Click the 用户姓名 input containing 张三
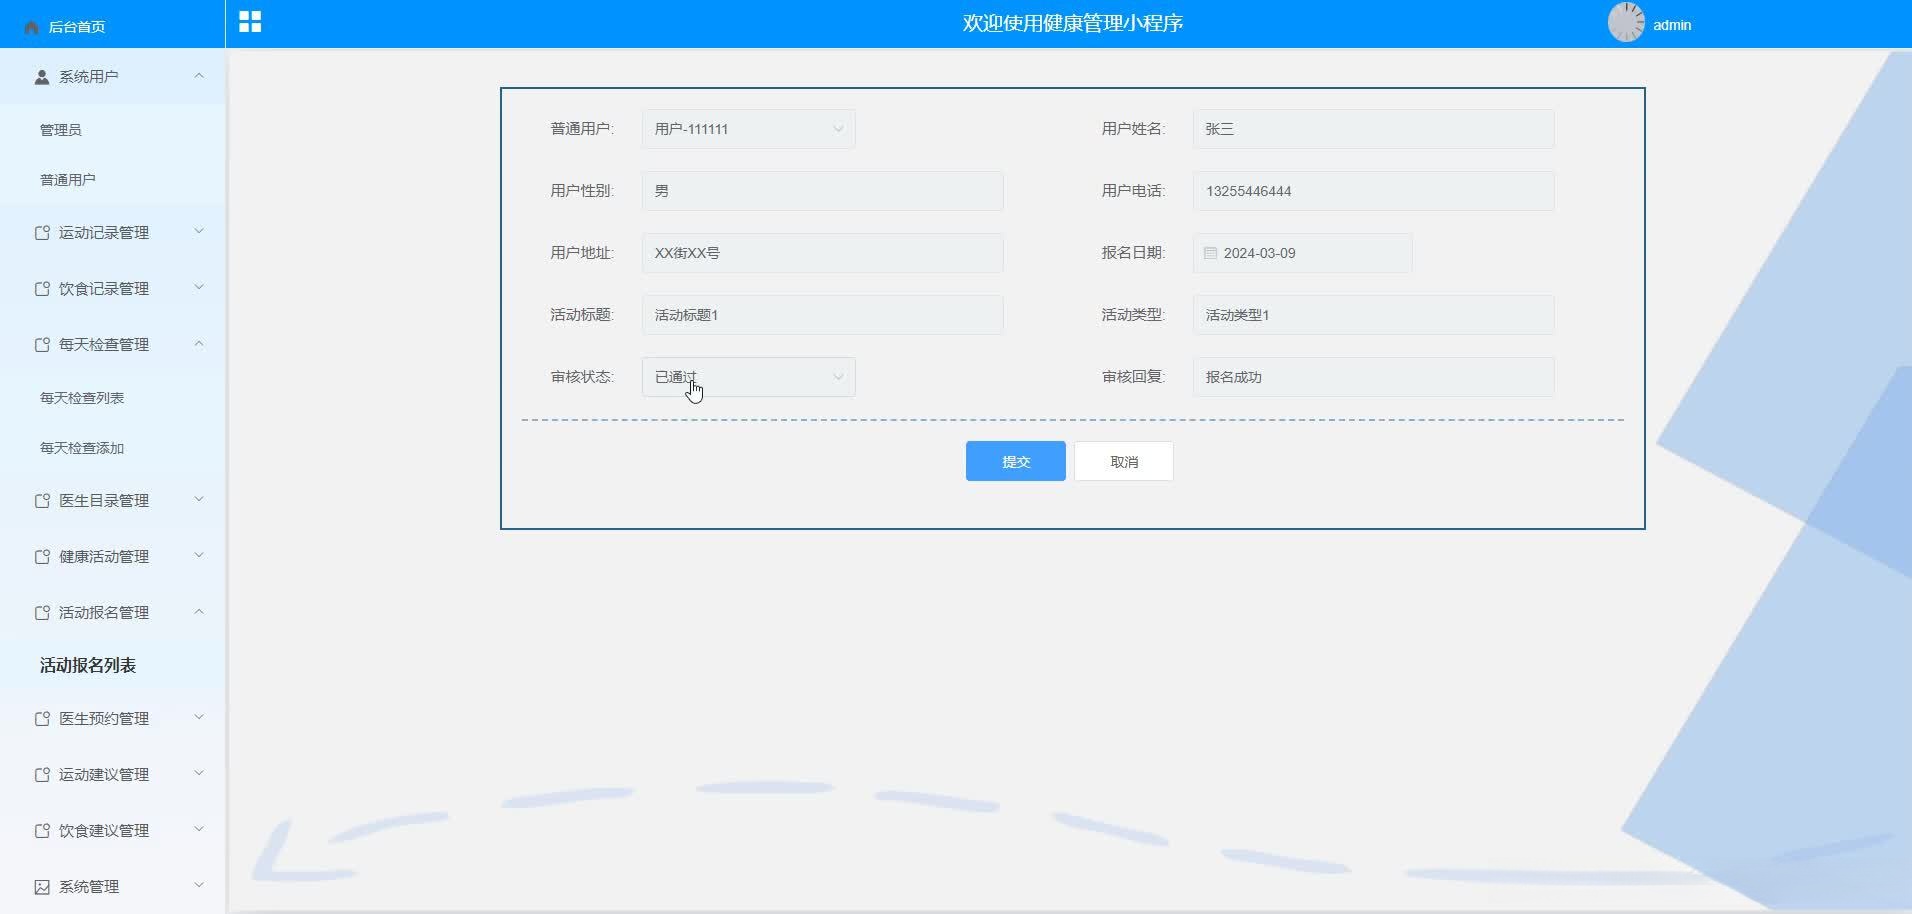1912x914 pixels. 1372,128
